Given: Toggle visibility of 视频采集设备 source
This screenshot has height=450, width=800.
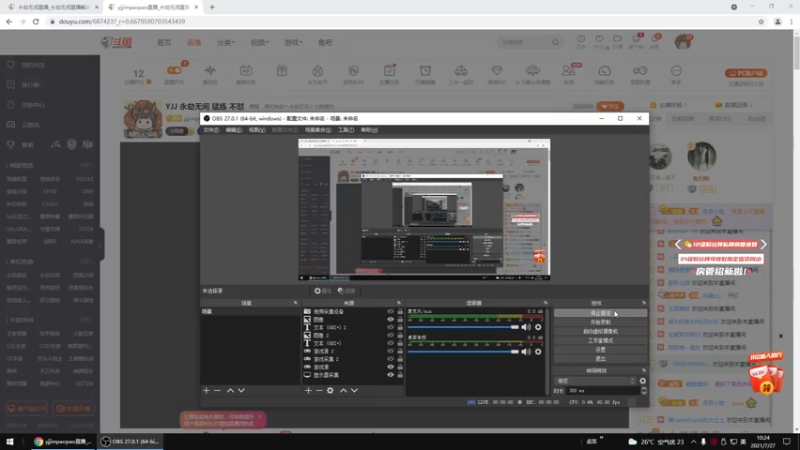Looking at the screenshot, I should [390, 311].
